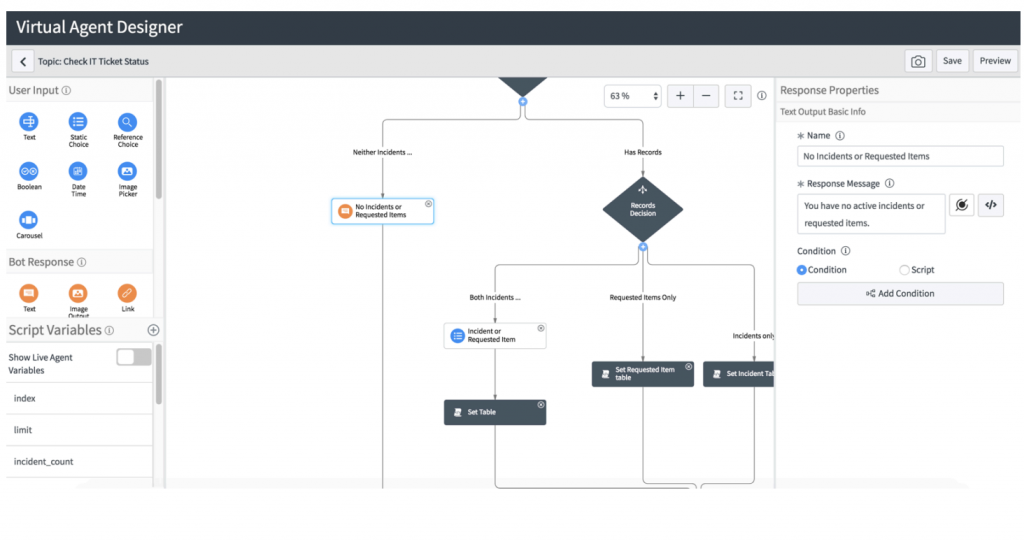This screenshot has height=541, width=1024.
Task: Select the Reference Choice user input icon
Action: [127, 122]
